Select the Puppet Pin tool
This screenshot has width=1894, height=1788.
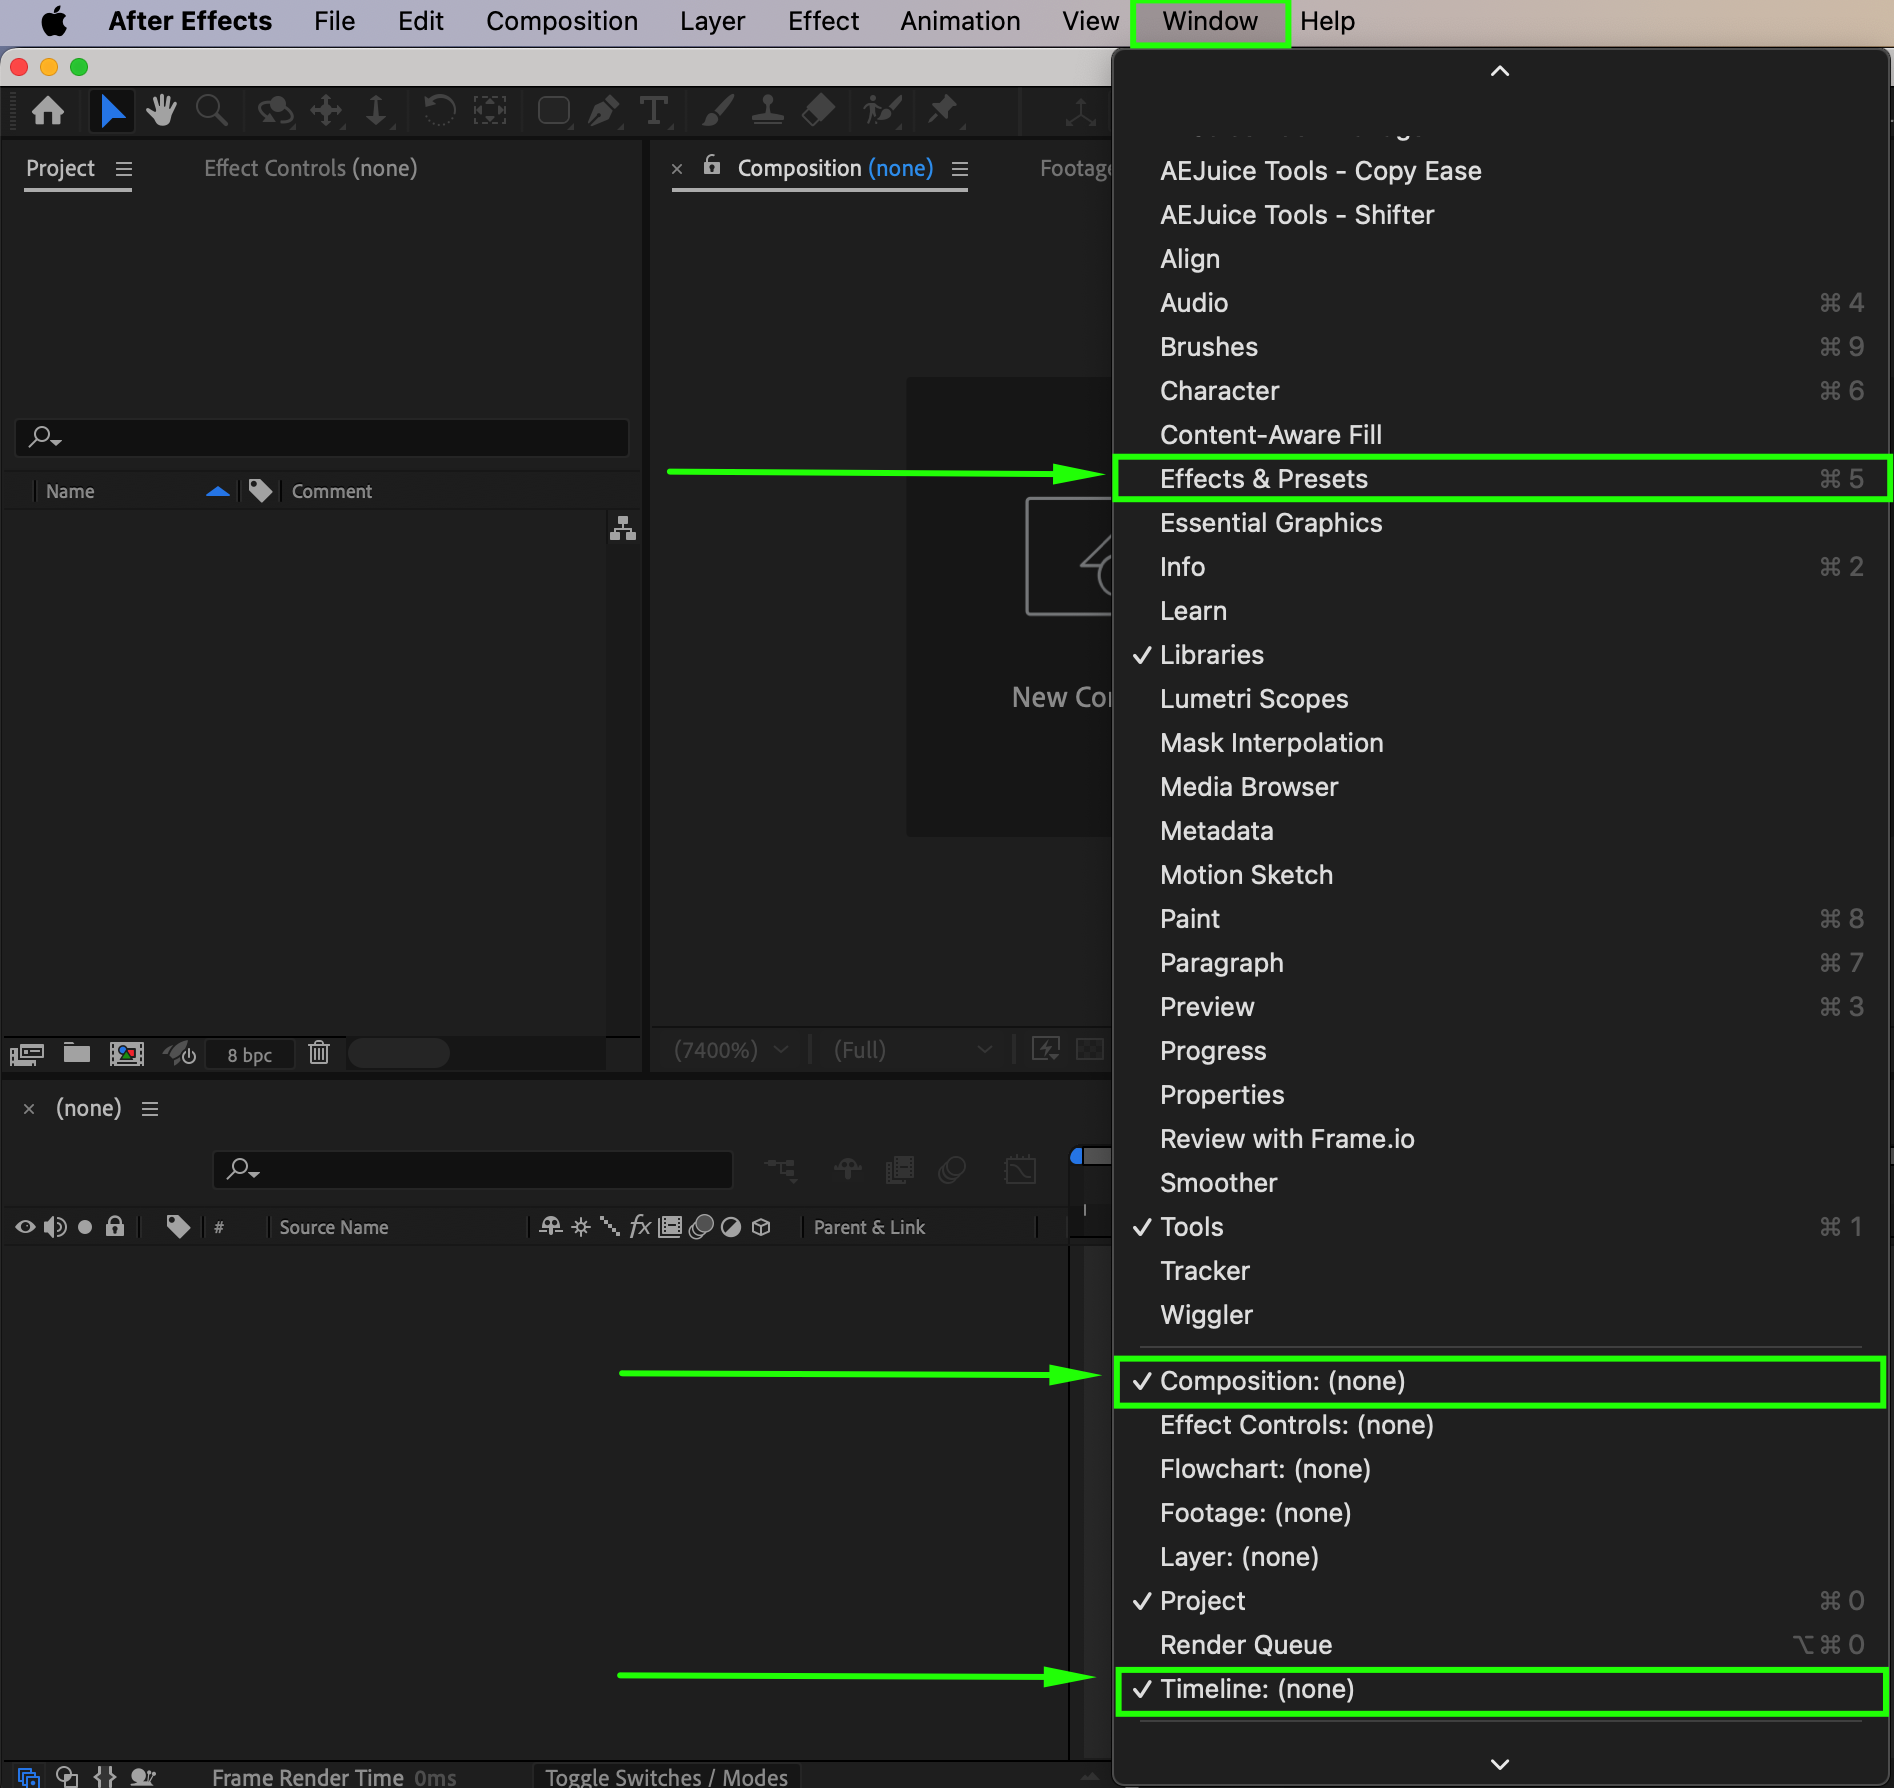tap(941, 110)
